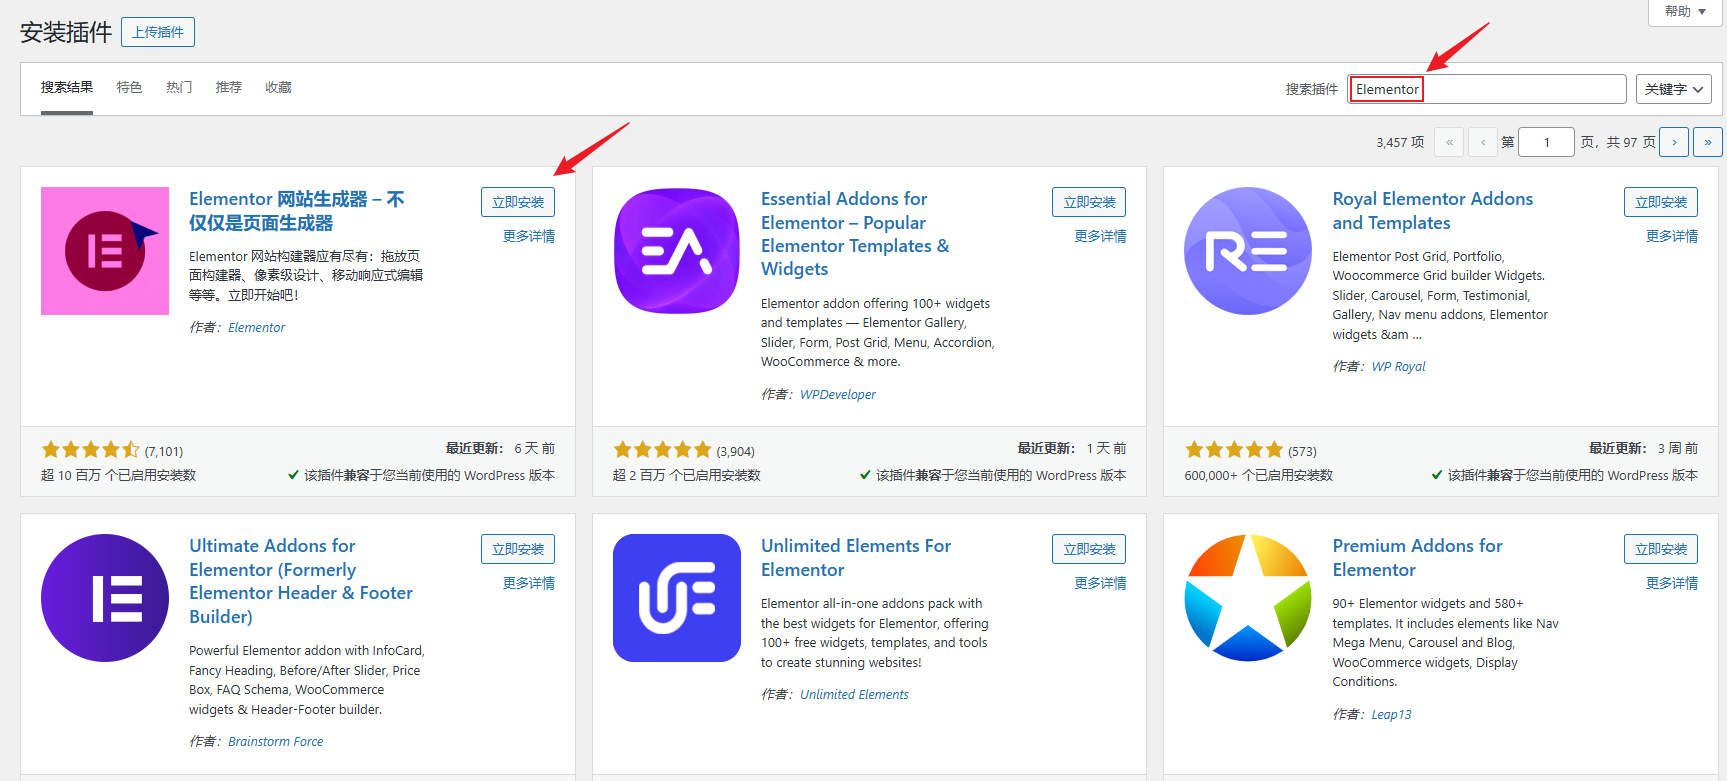Switch to the 热门 tab
The image size is (1727, 781).
pyautogui.click(x=179, y=88)
